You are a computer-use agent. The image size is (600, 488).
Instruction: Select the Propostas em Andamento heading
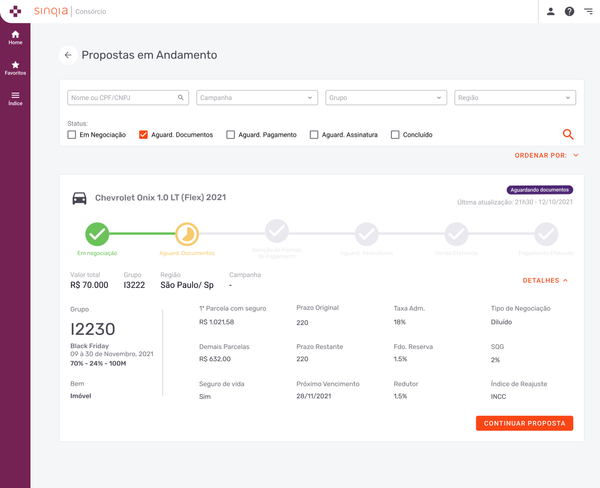[x=149, y=55]
